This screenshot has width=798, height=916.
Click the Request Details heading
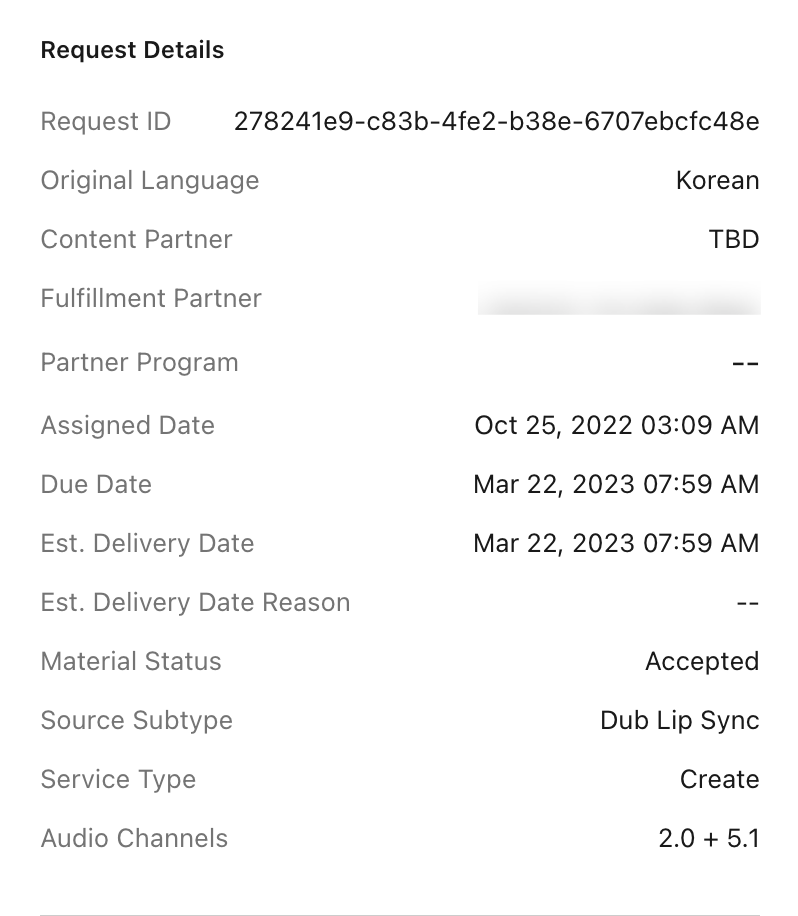tap(133, 50)
